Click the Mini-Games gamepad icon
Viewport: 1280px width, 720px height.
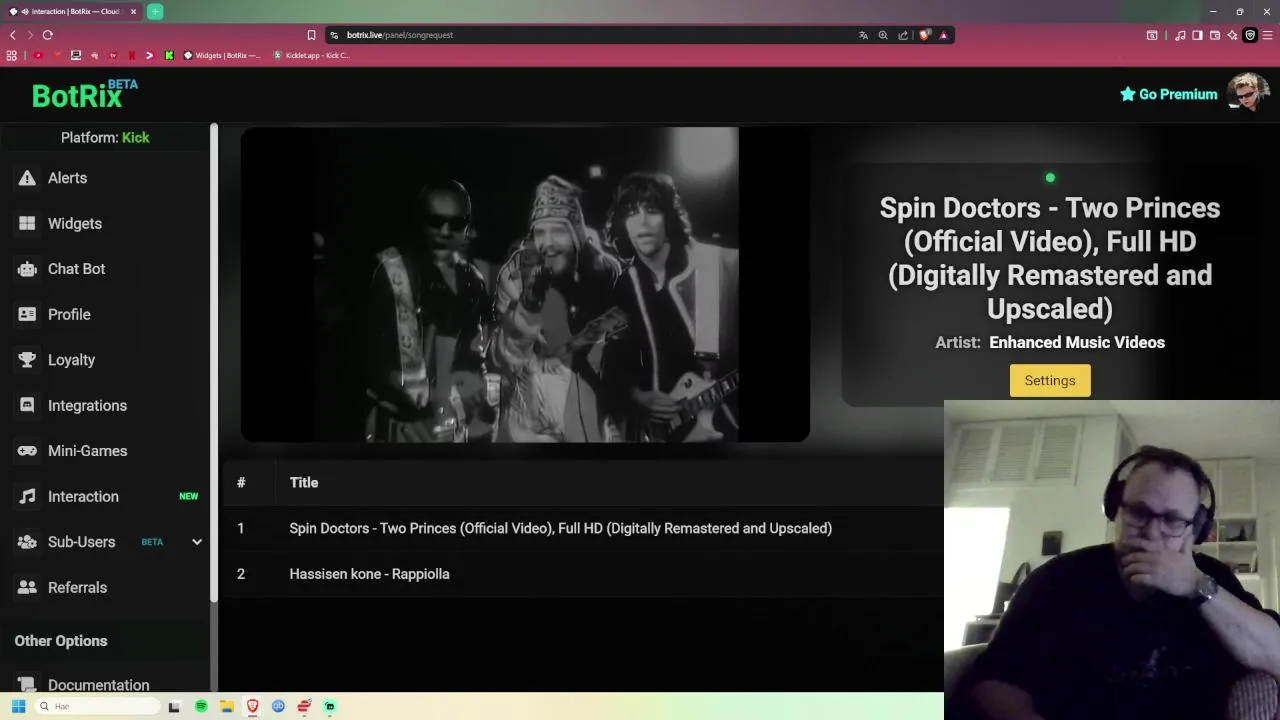point(27,451)
